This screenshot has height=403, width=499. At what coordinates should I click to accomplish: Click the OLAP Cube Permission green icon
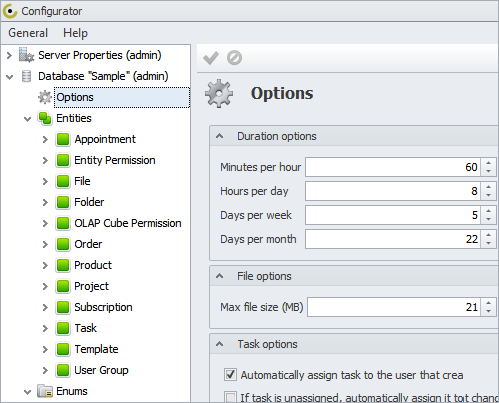coord(63,223)
